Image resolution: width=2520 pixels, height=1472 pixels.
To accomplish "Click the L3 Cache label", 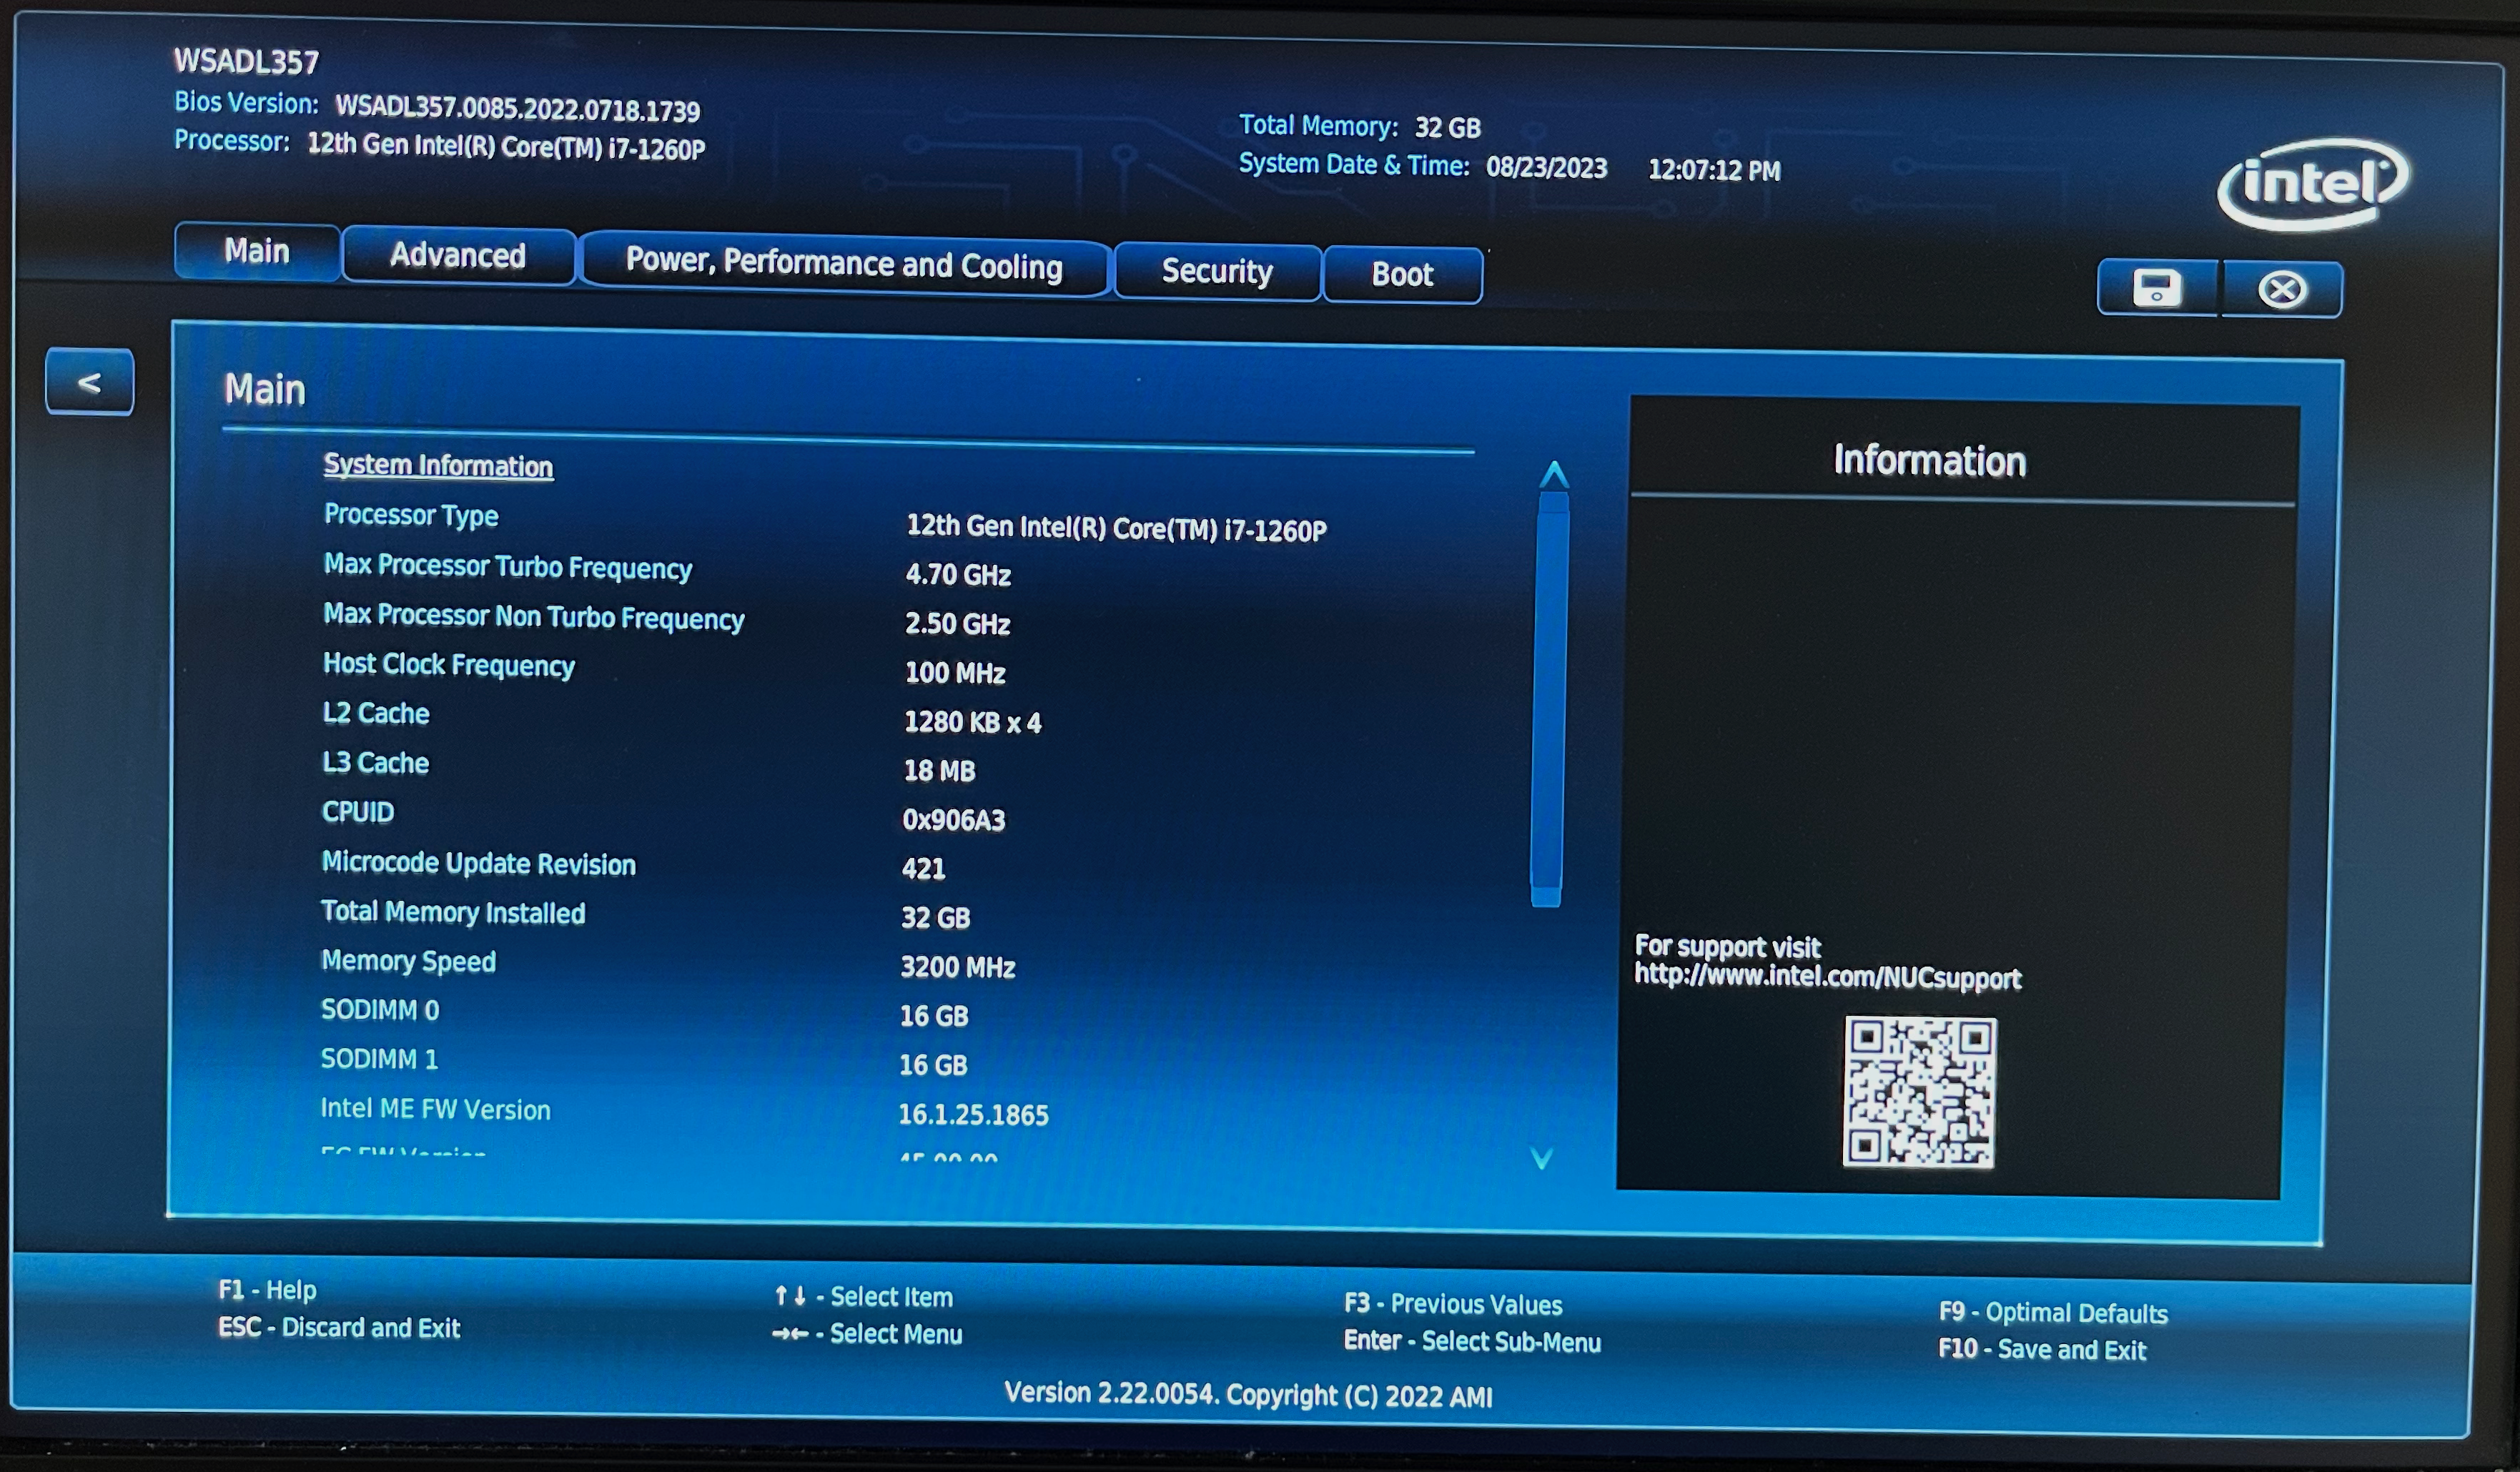I will (x=375, y=762).
